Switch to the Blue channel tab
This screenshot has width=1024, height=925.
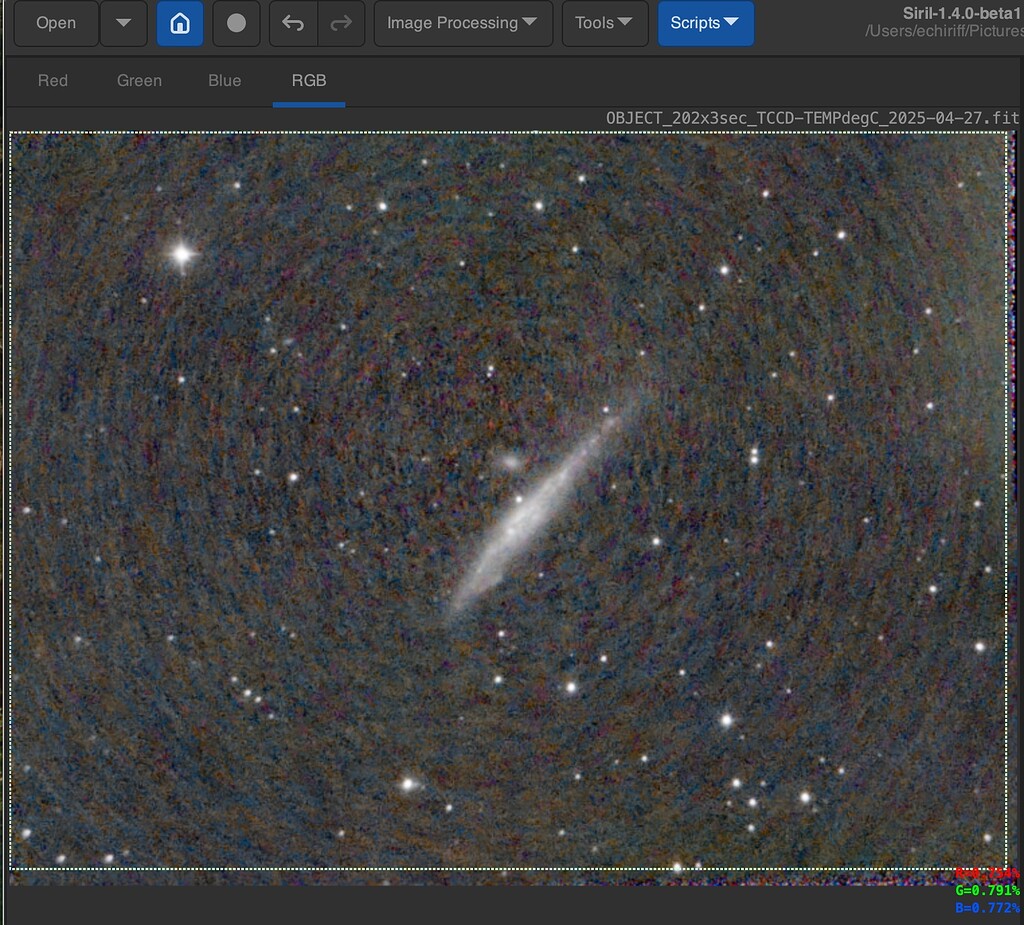coord(224,80)
